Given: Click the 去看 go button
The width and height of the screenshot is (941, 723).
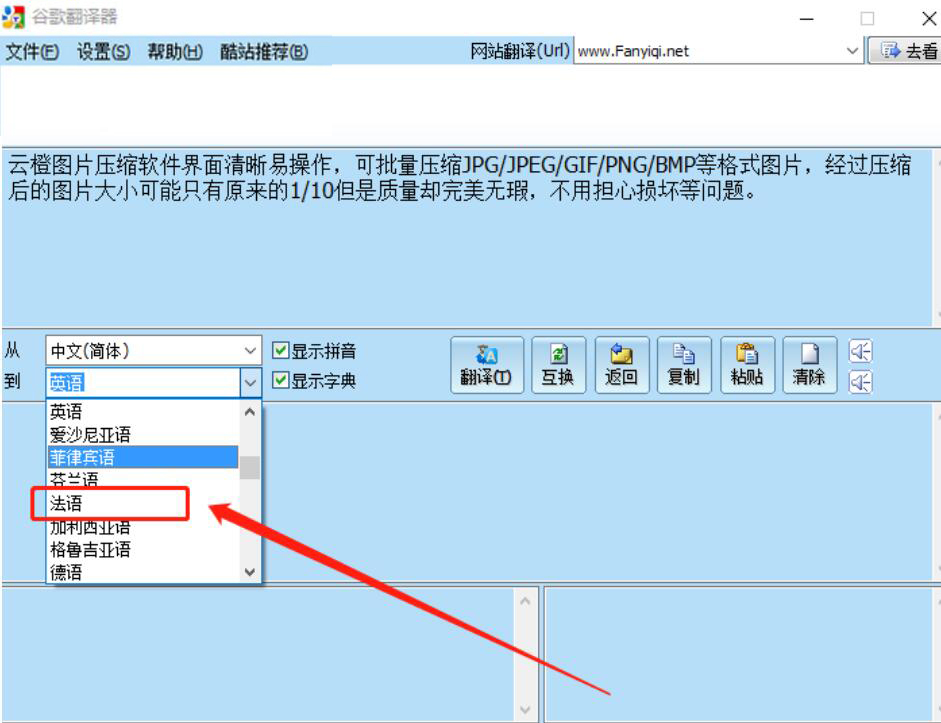Looking at the screenshot, I should tap(906, 50).
